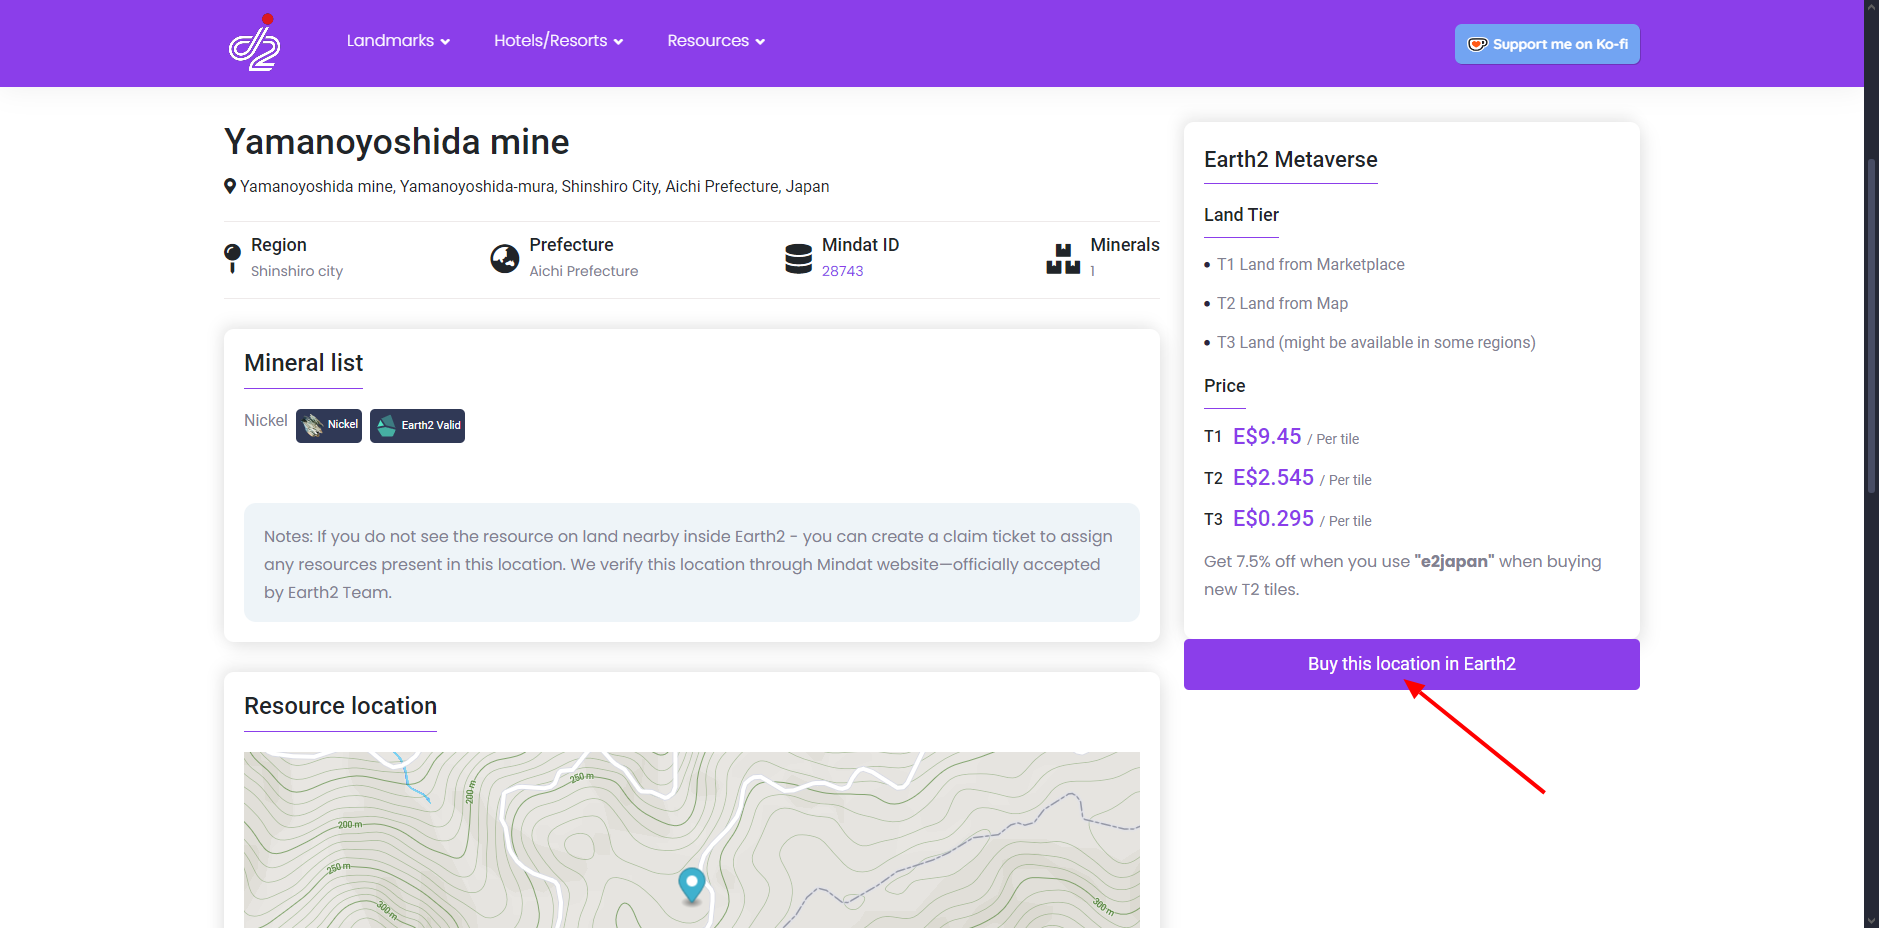Open the Resources dropdown menu
1879x928 pixels.
[x=716, y=41]
